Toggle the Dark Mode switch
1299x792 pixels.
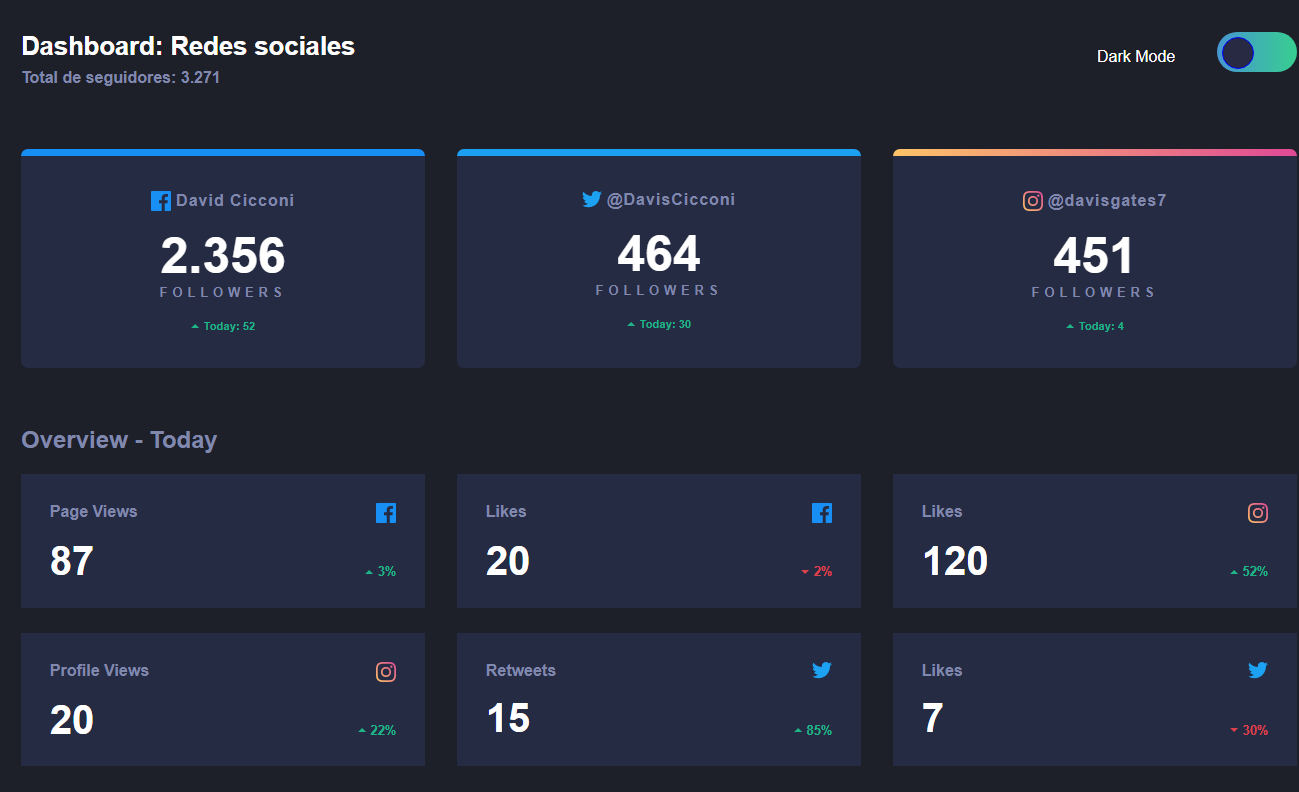point(1256,52)
